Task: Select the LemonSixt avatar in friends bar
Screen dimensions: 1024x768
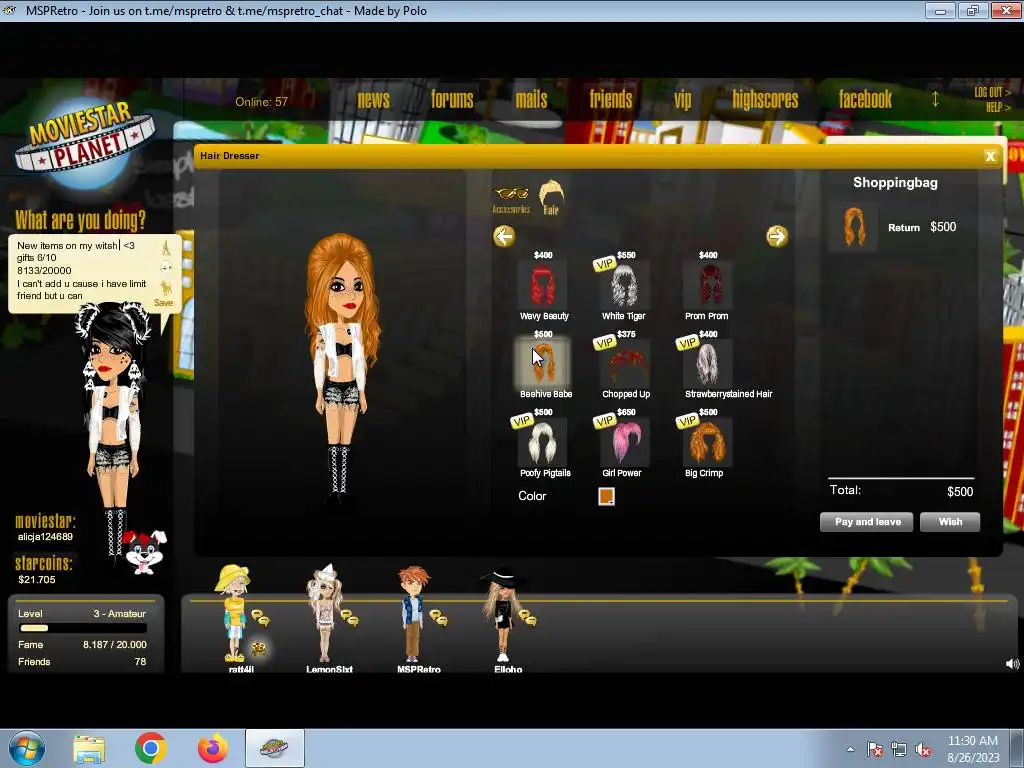Action: tap(324, 613)
